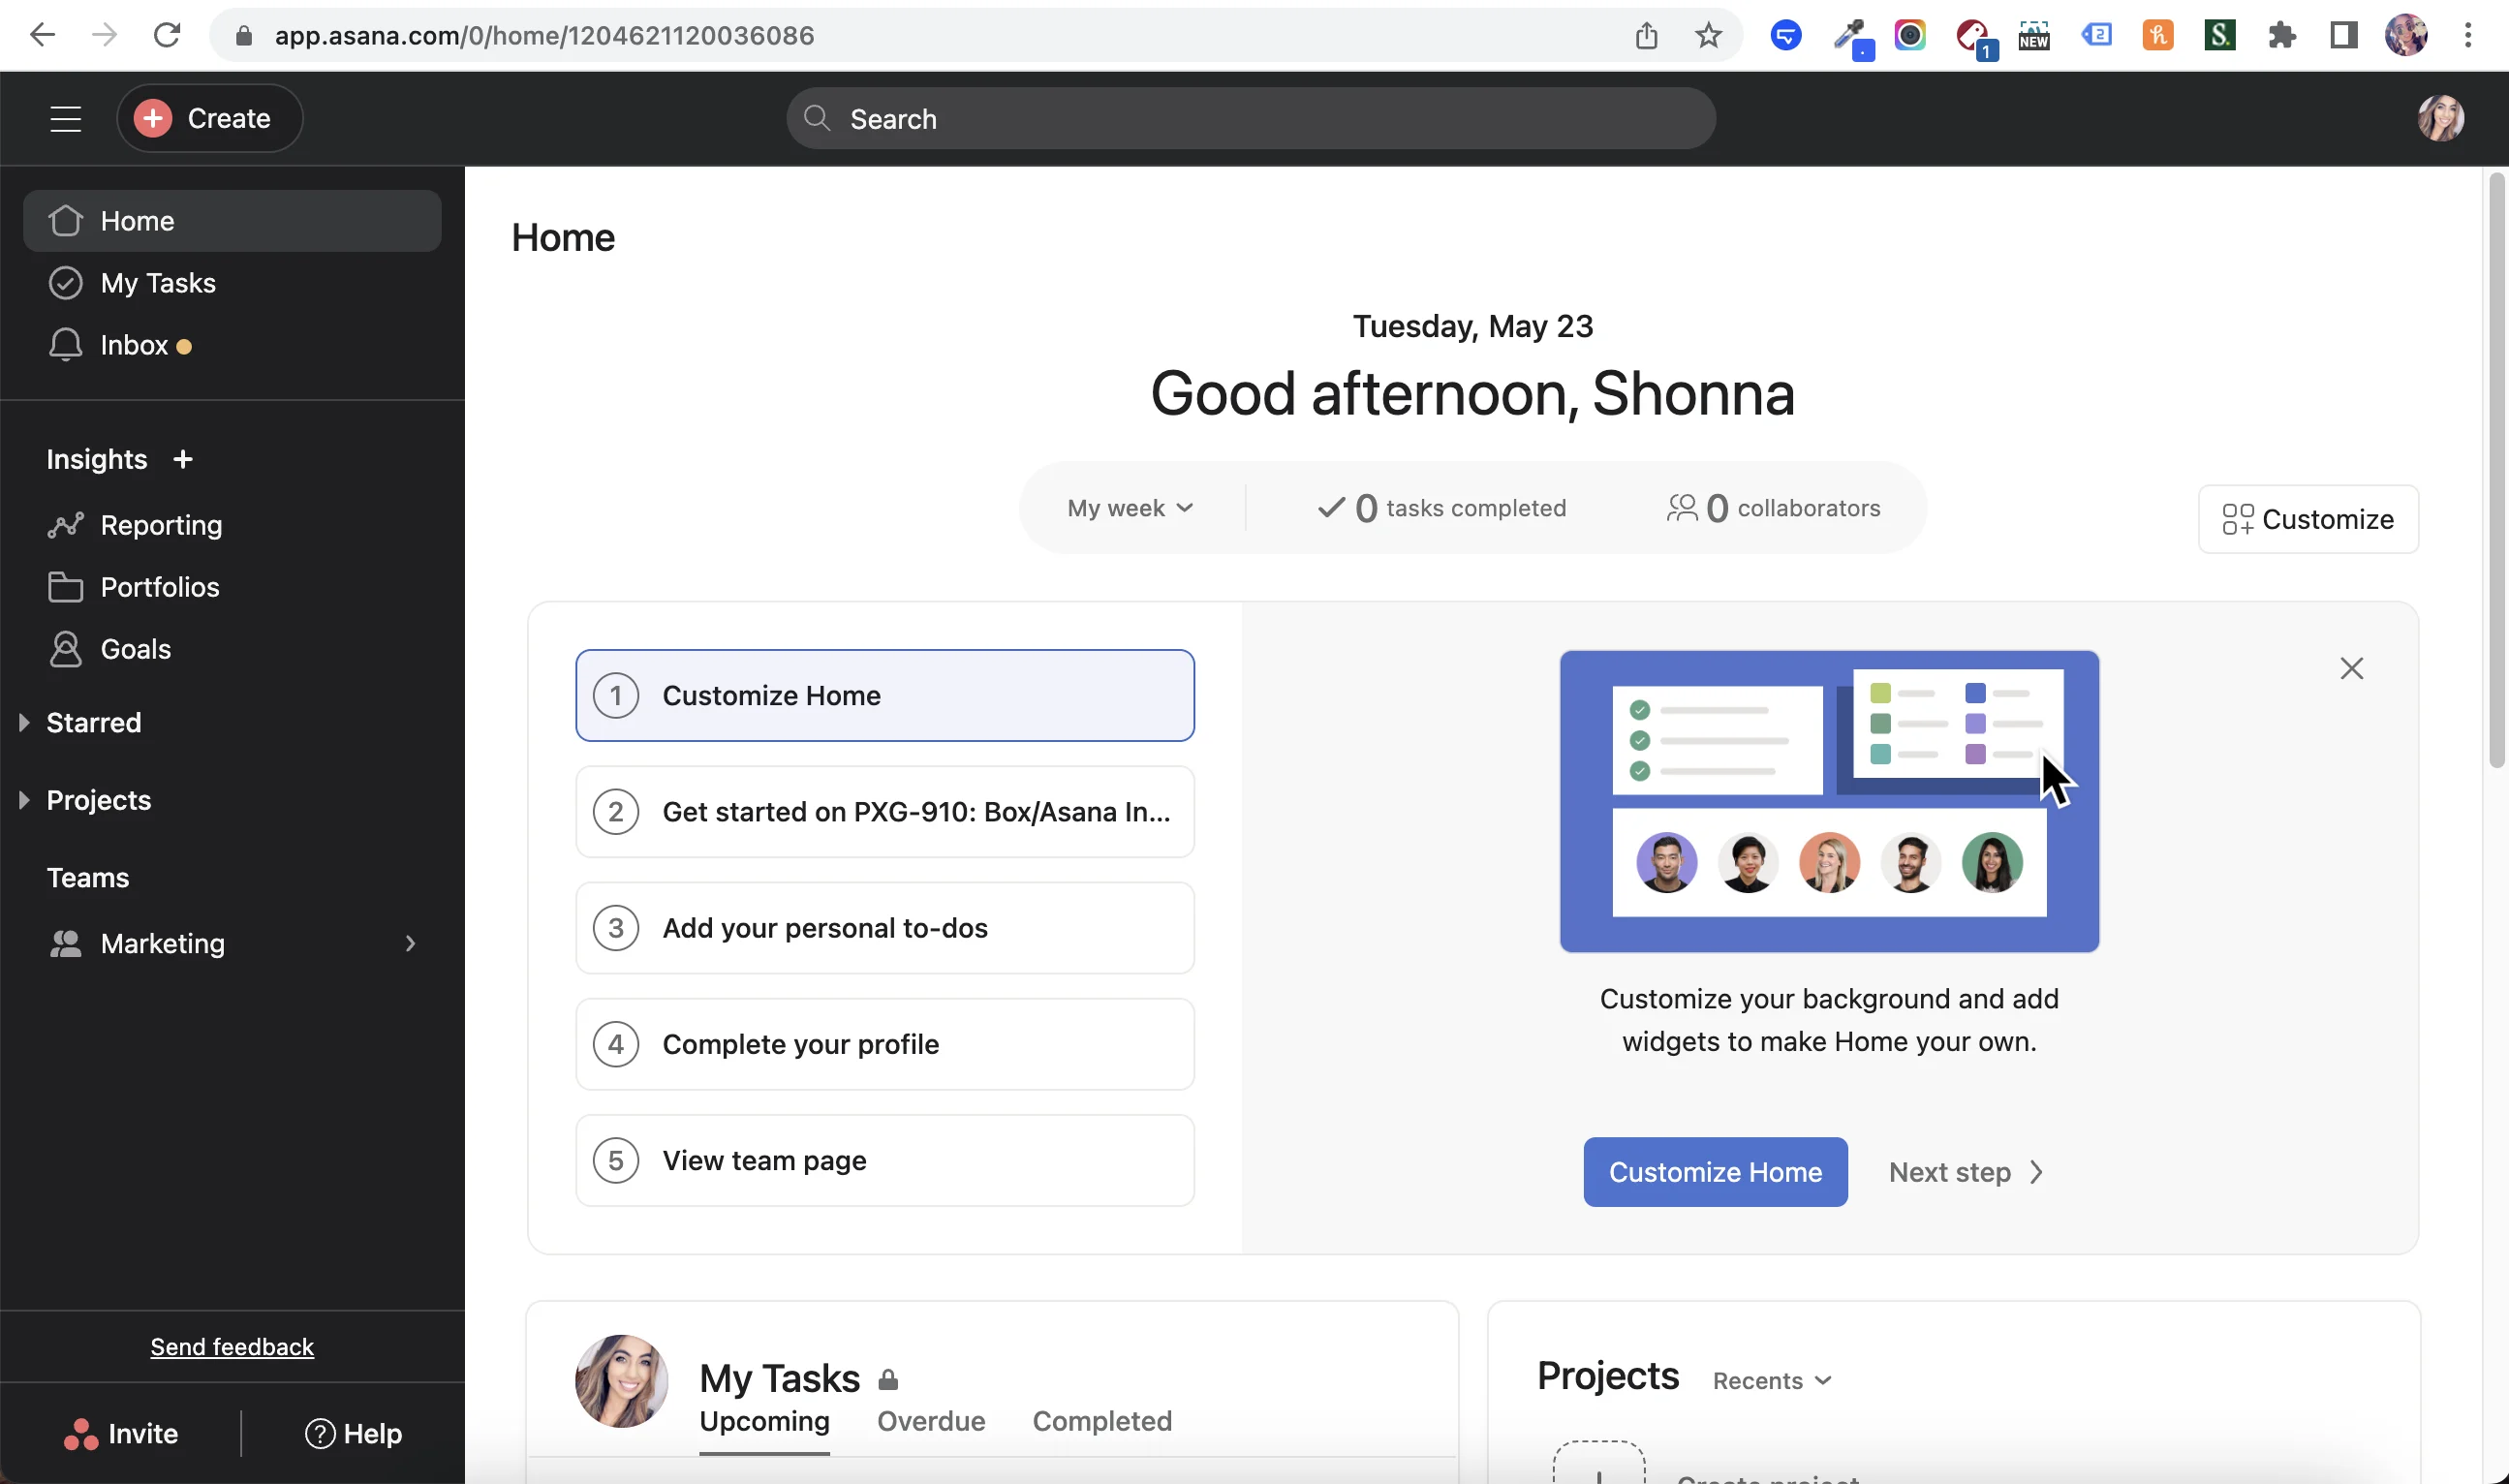The image size is (2509, 1484).
Task: Click the Customize button with widget icon
Action: (x=2308, y=519)
